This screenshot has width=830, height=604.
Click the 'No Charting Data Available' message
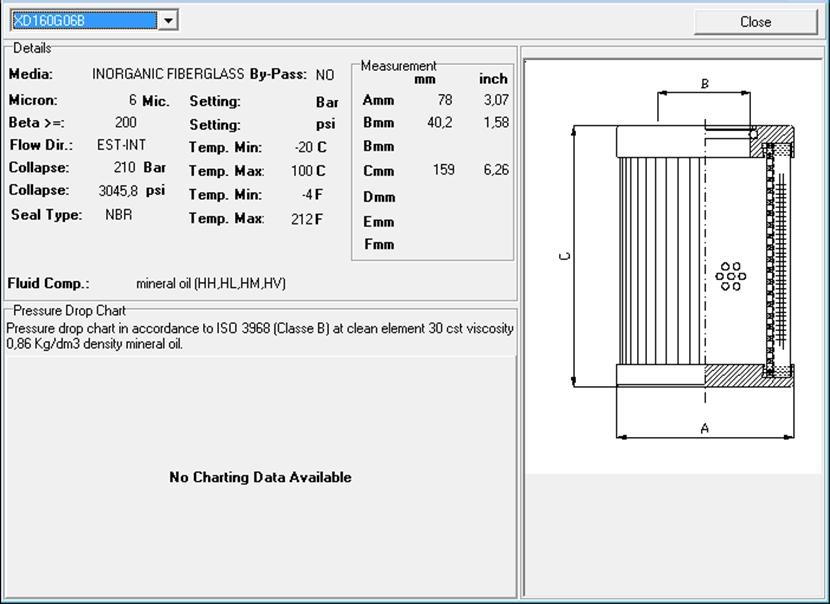260,477
